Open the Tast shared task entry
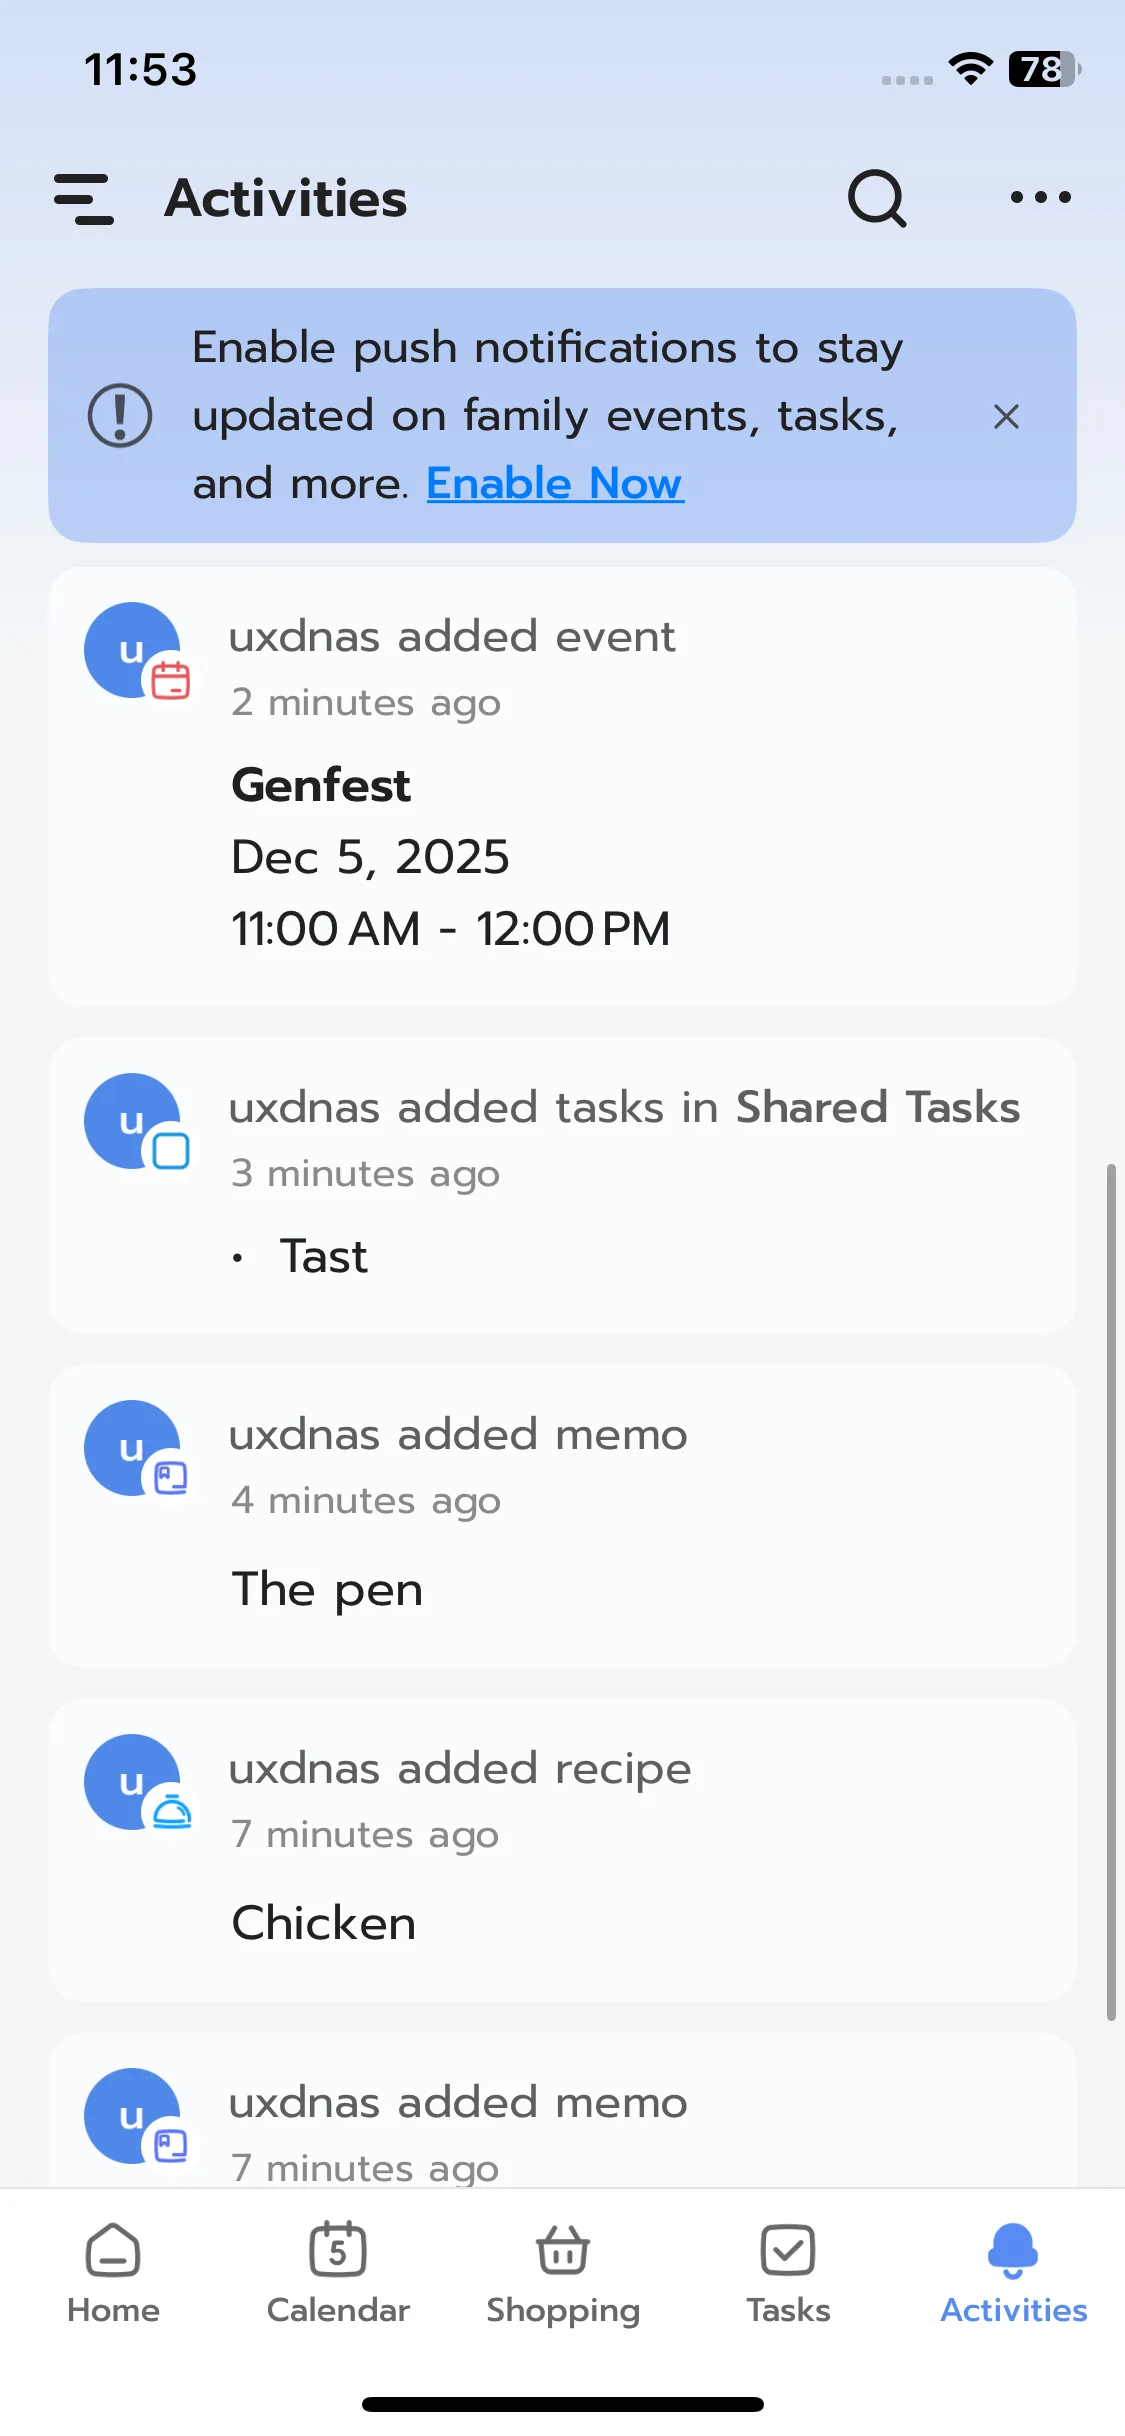This screenshot has width=1125, height=2436. pos(324,1257)
